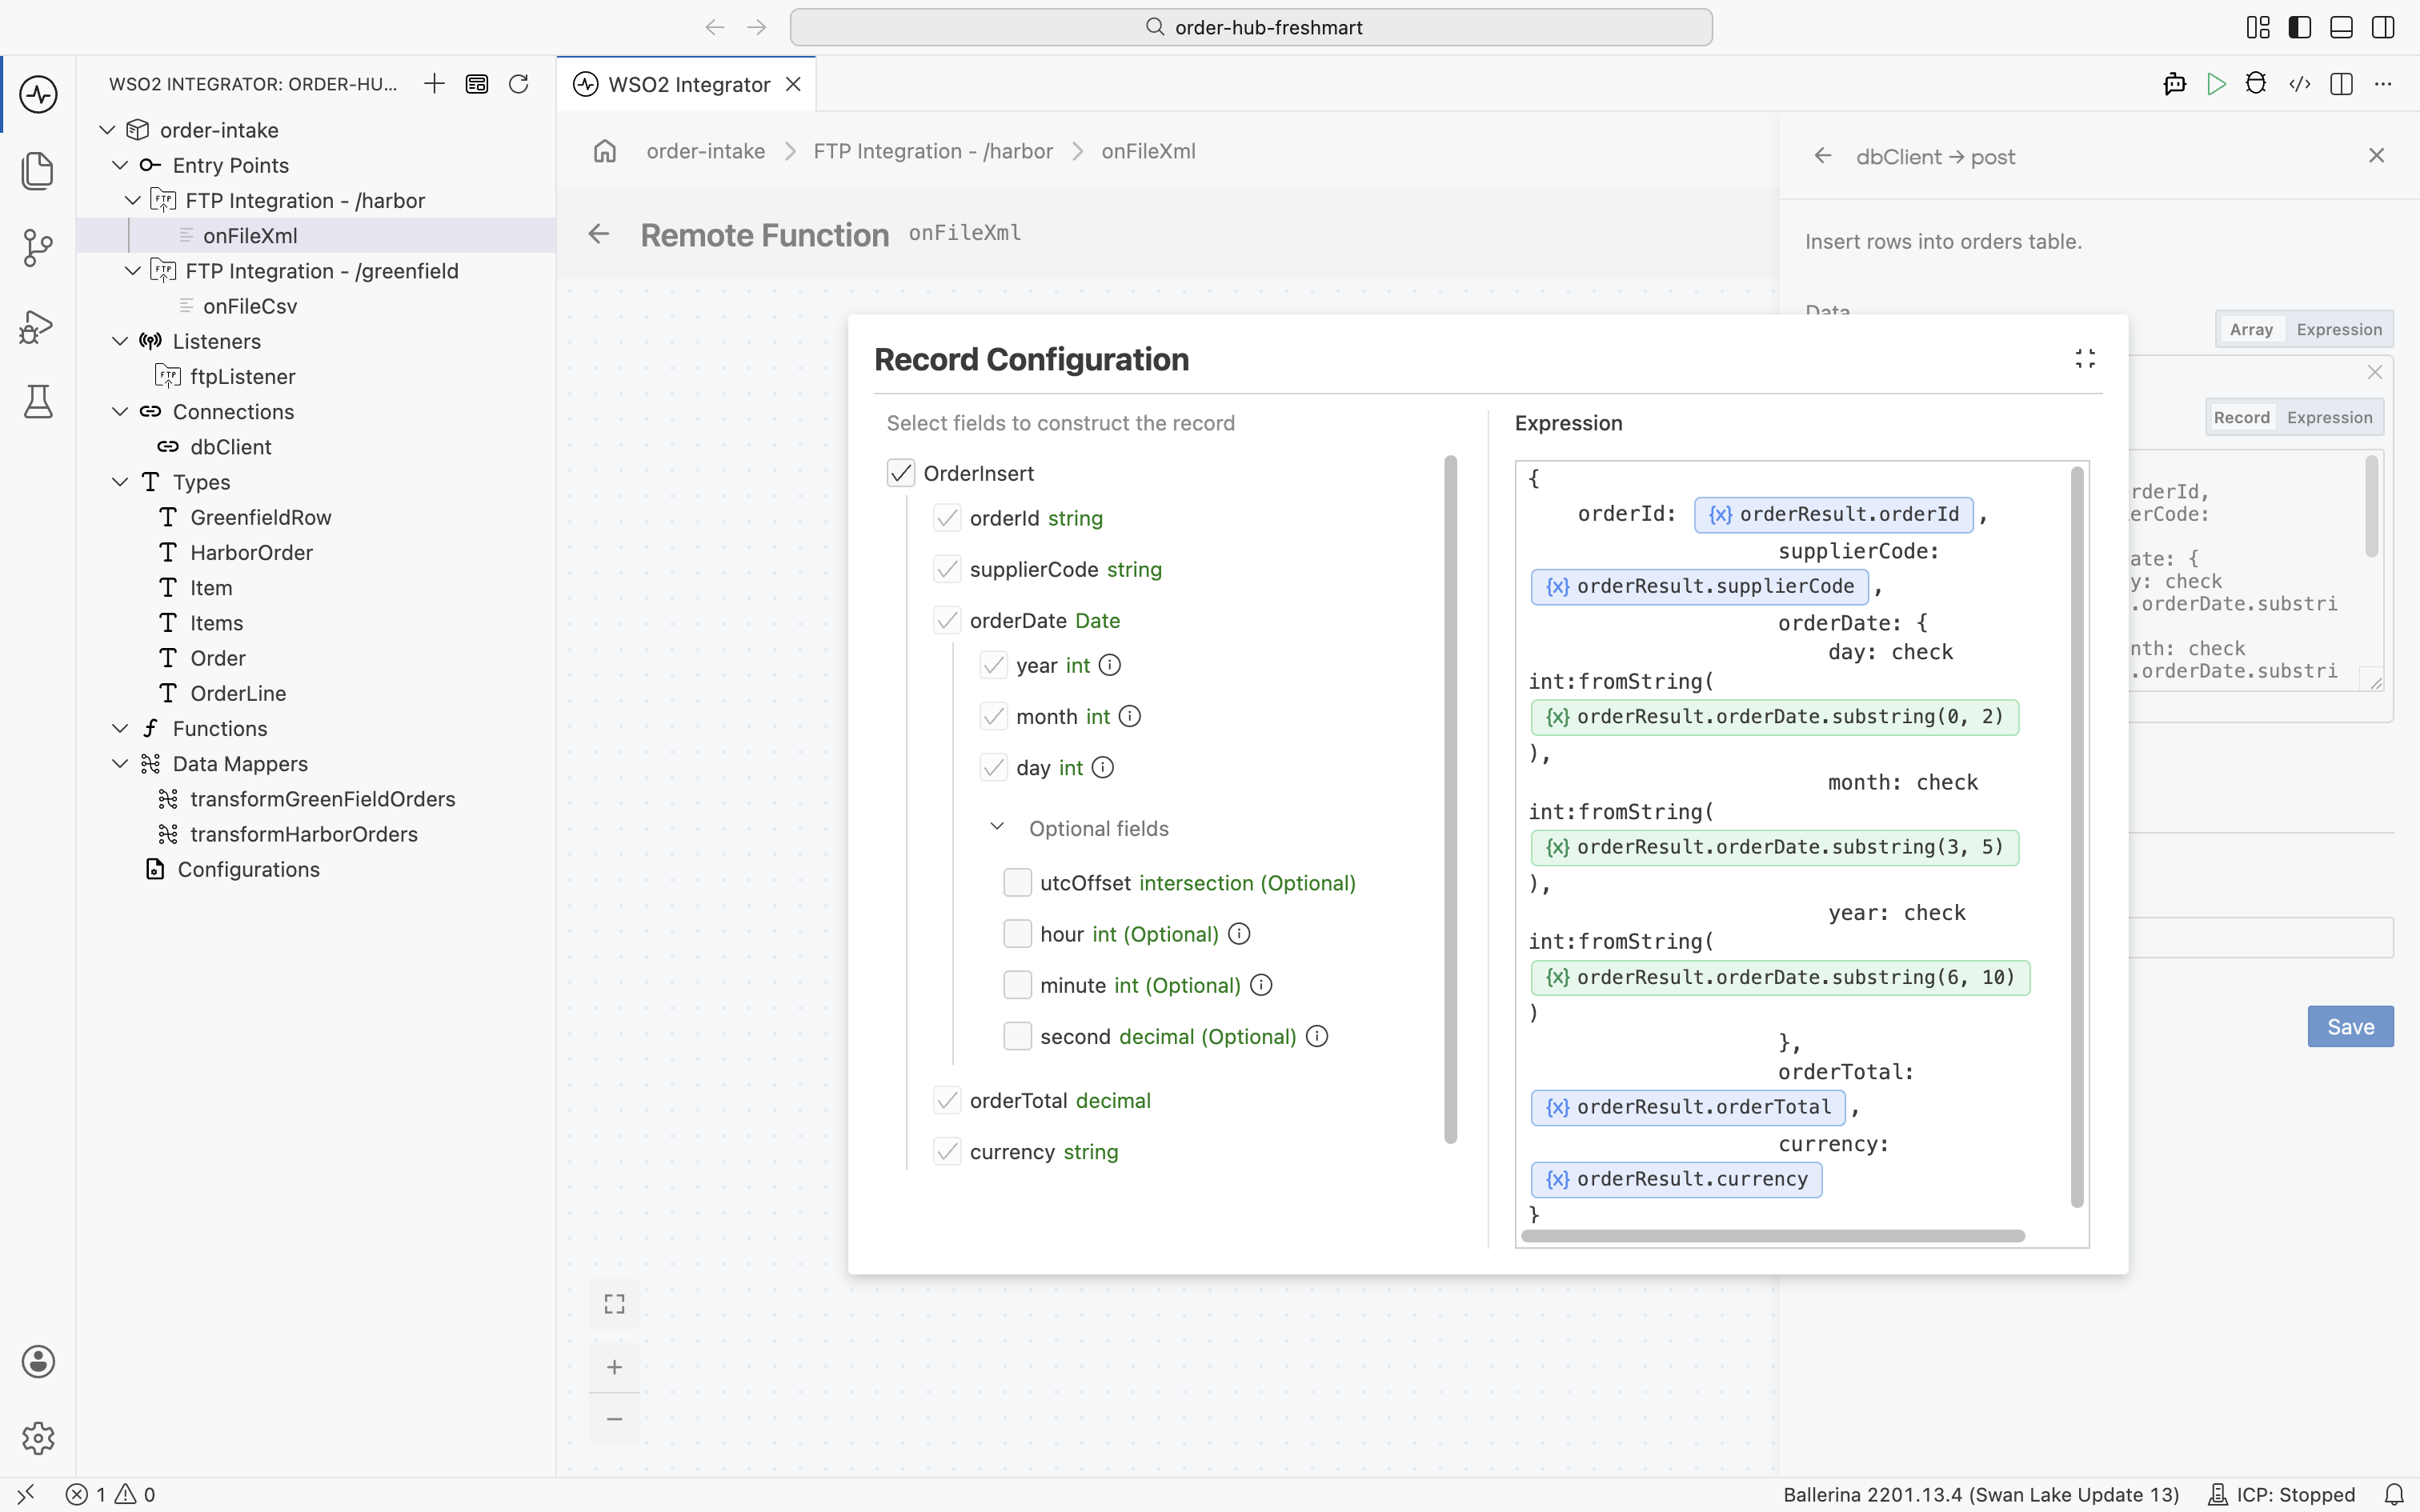Zoom in the canvas with plus
Viewport: 2420px width, 1512px height.
coord(615,1367)
